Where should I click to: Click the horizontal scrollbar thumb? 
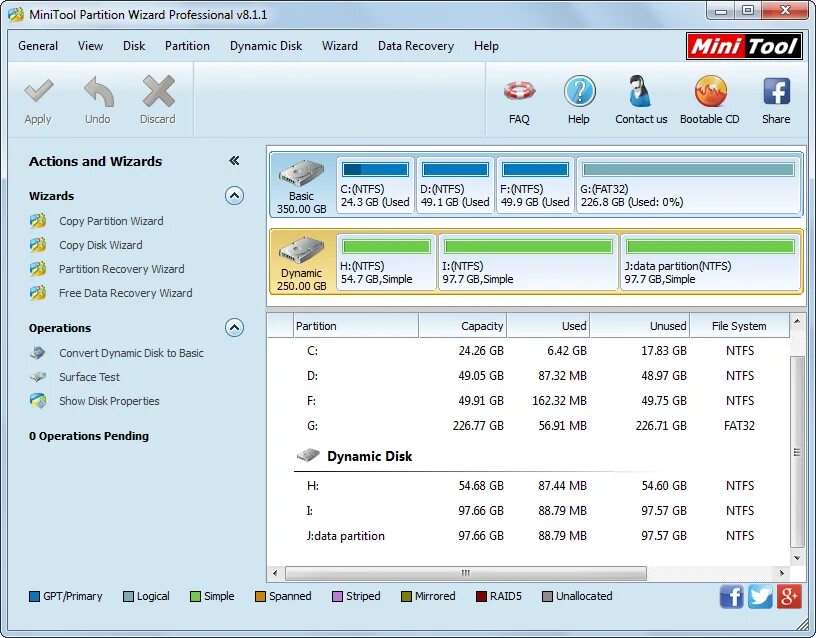(466, 573)
